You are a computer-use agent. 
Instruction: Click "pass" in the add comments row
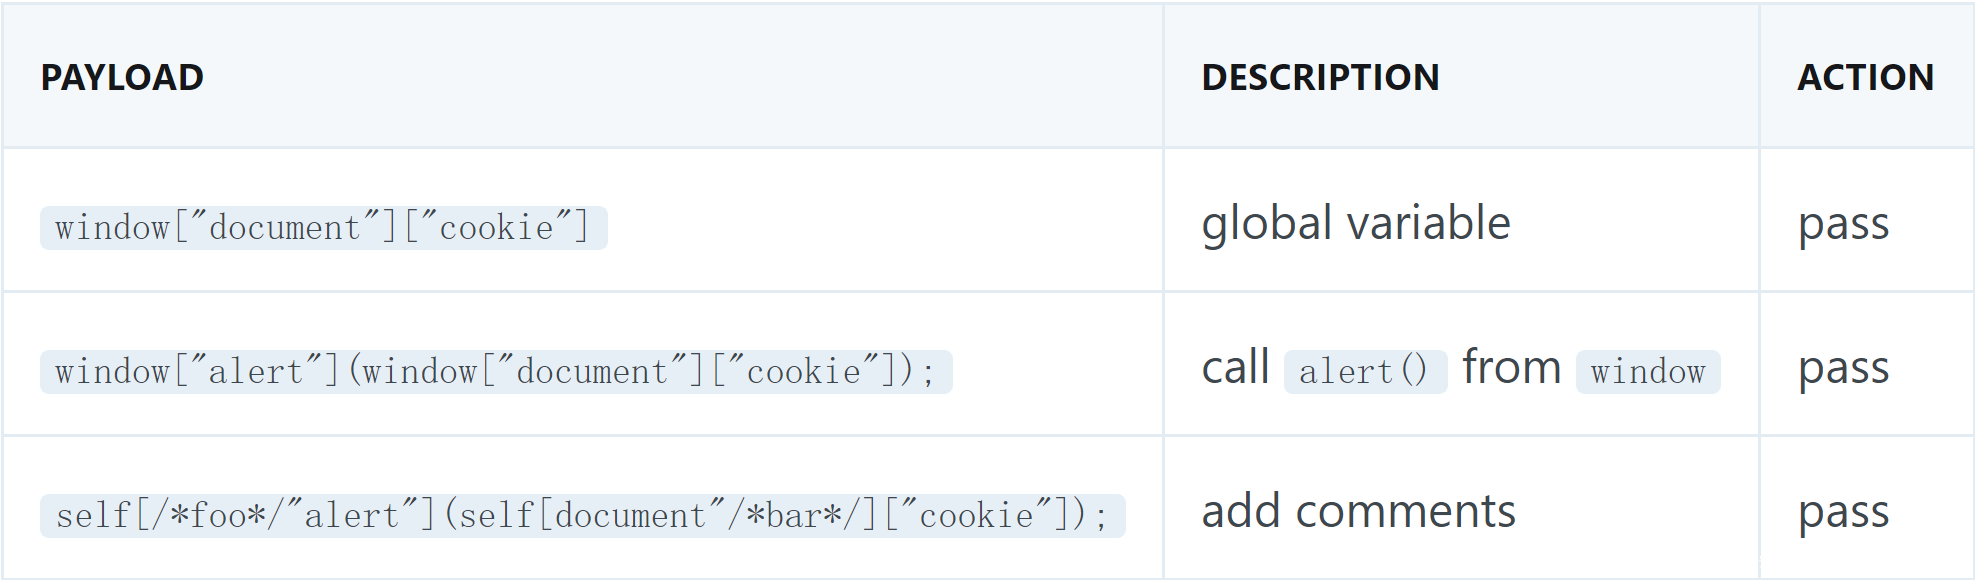point(1843,512)
